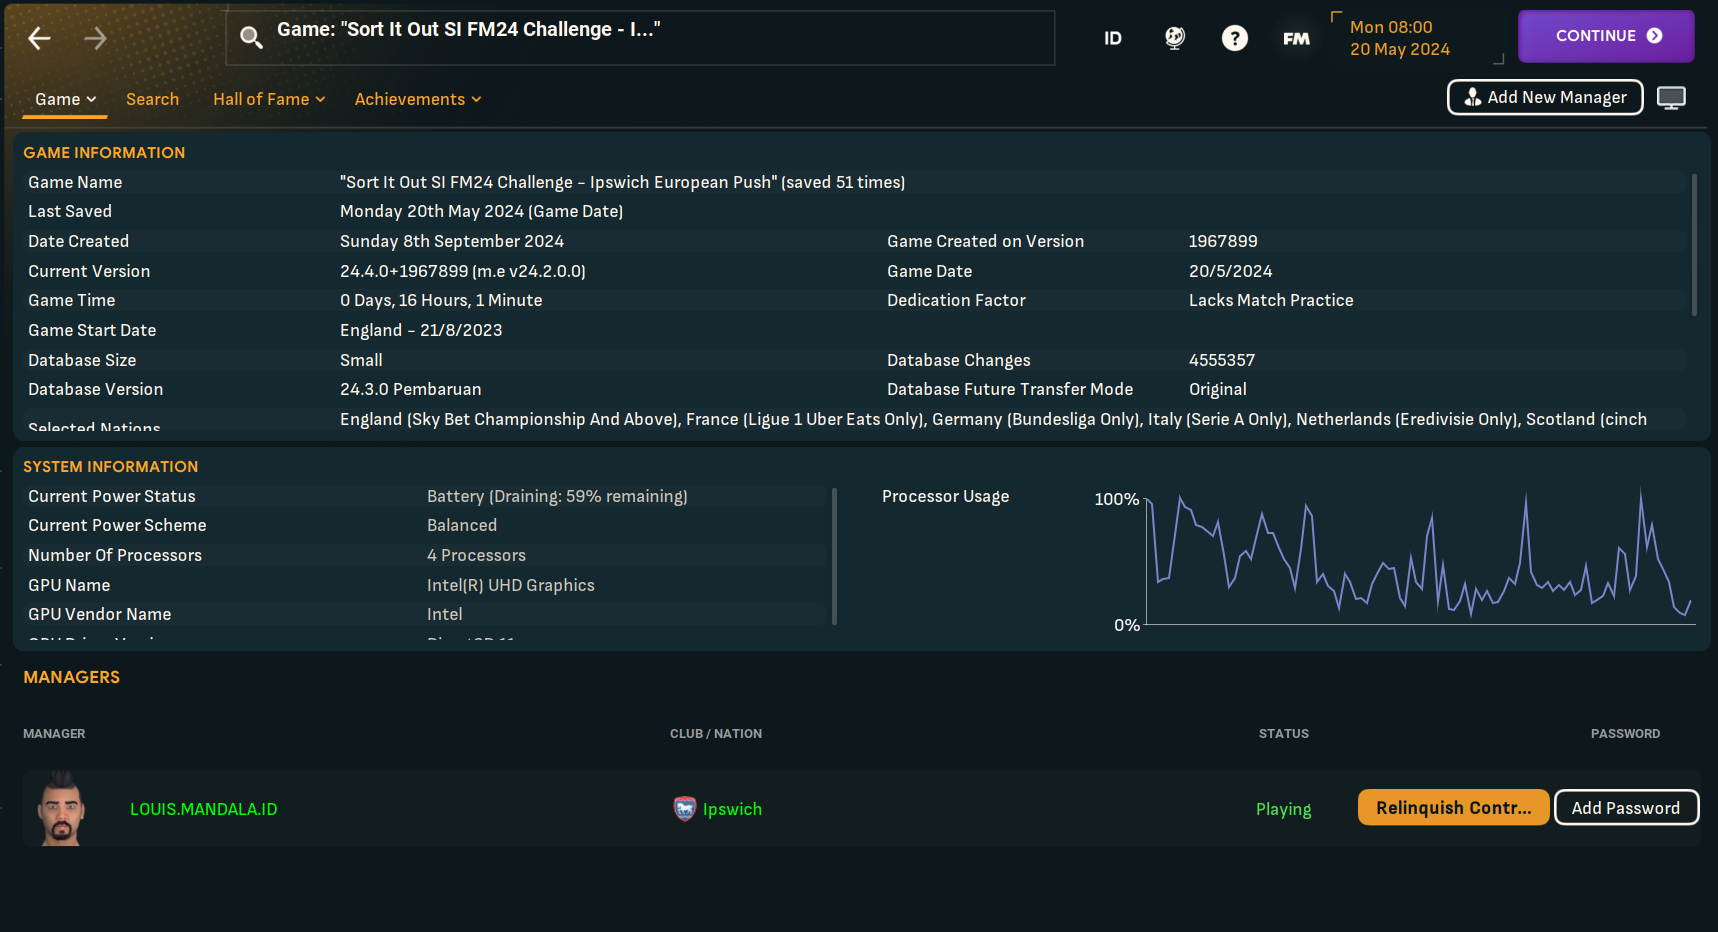Screen dimensions: 1718x932
Task: Open LOUIS.MANDALA.ID manager profile link
Action: 204,809
